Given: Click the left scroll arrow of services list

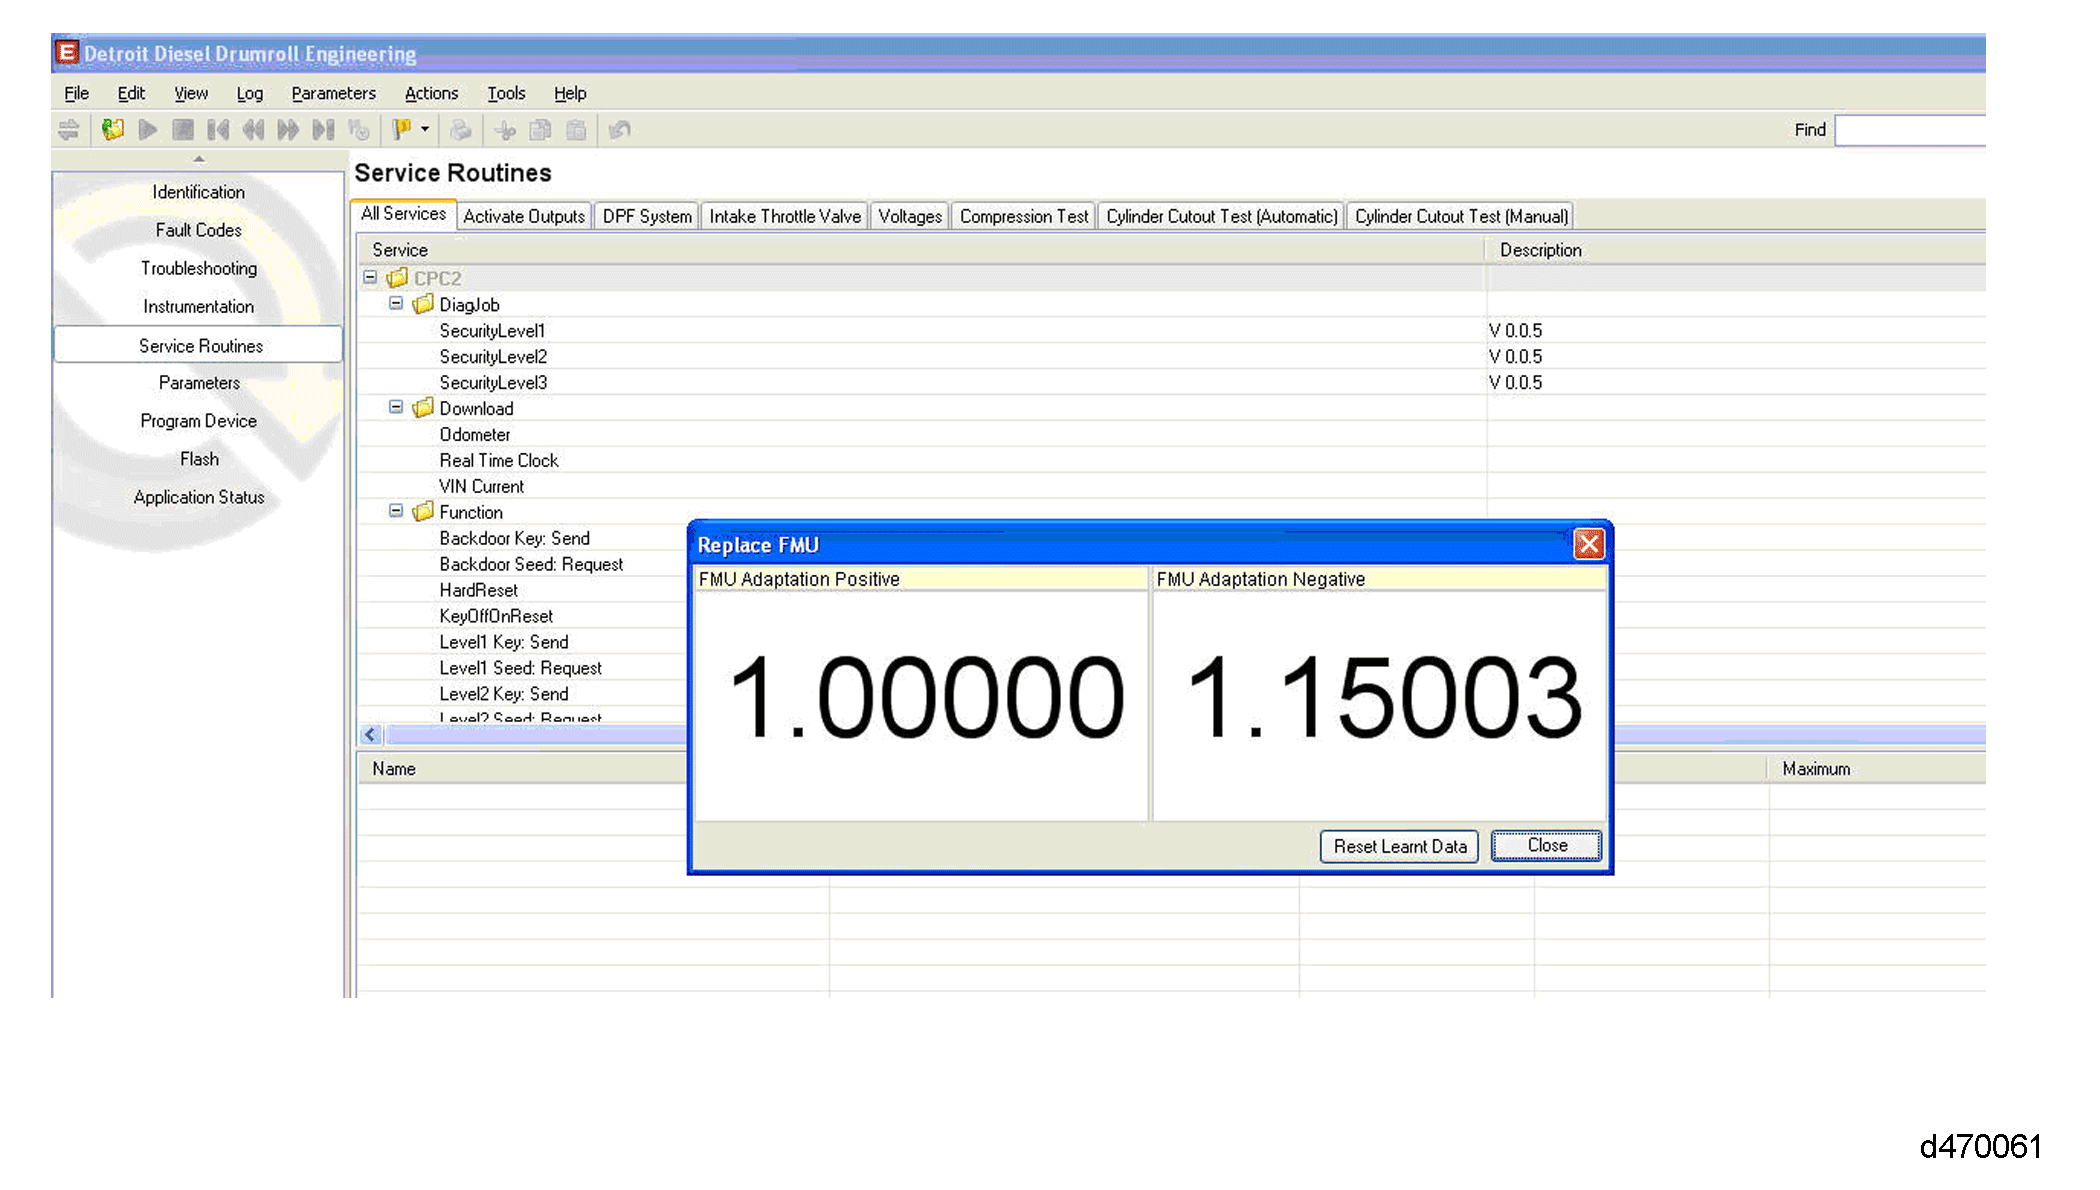Looking at the screenshot, I should (371, 735).
